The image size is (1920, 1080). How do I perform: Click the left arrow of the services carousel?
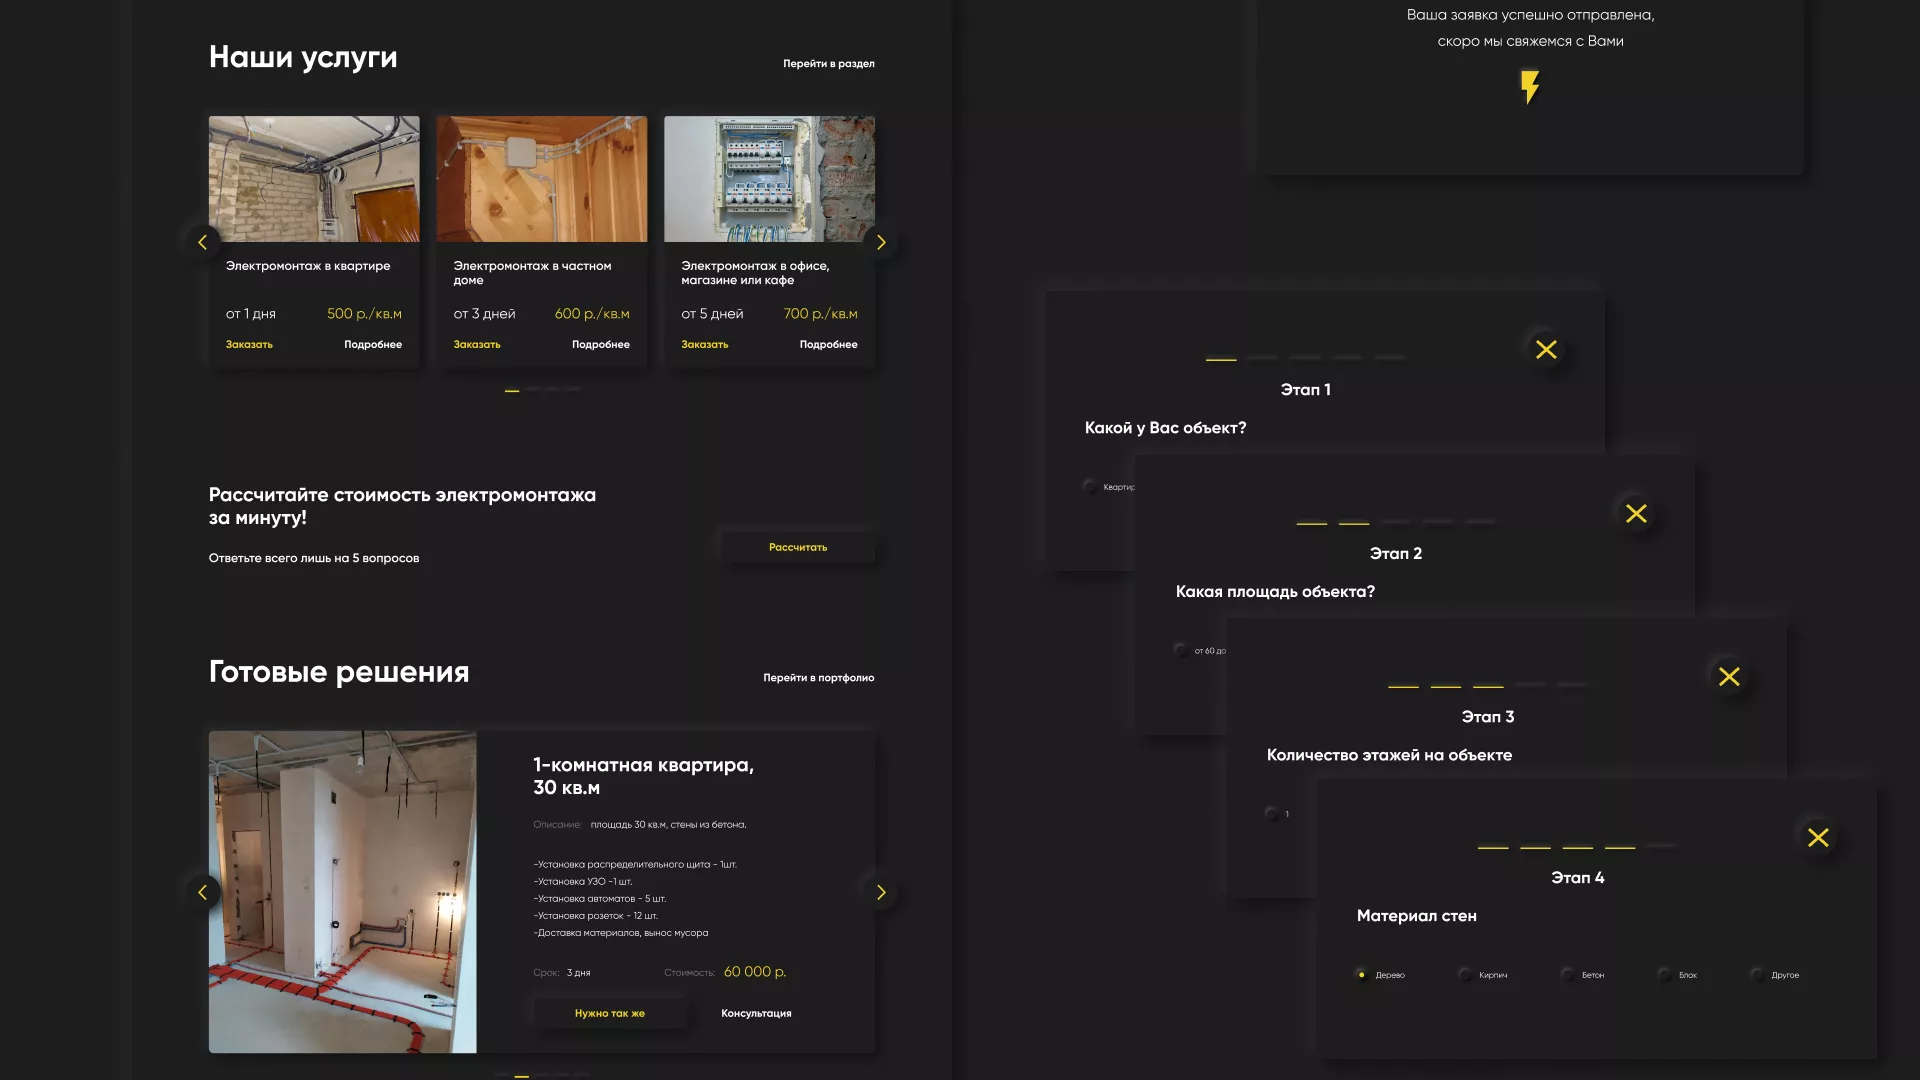point(203,242)
